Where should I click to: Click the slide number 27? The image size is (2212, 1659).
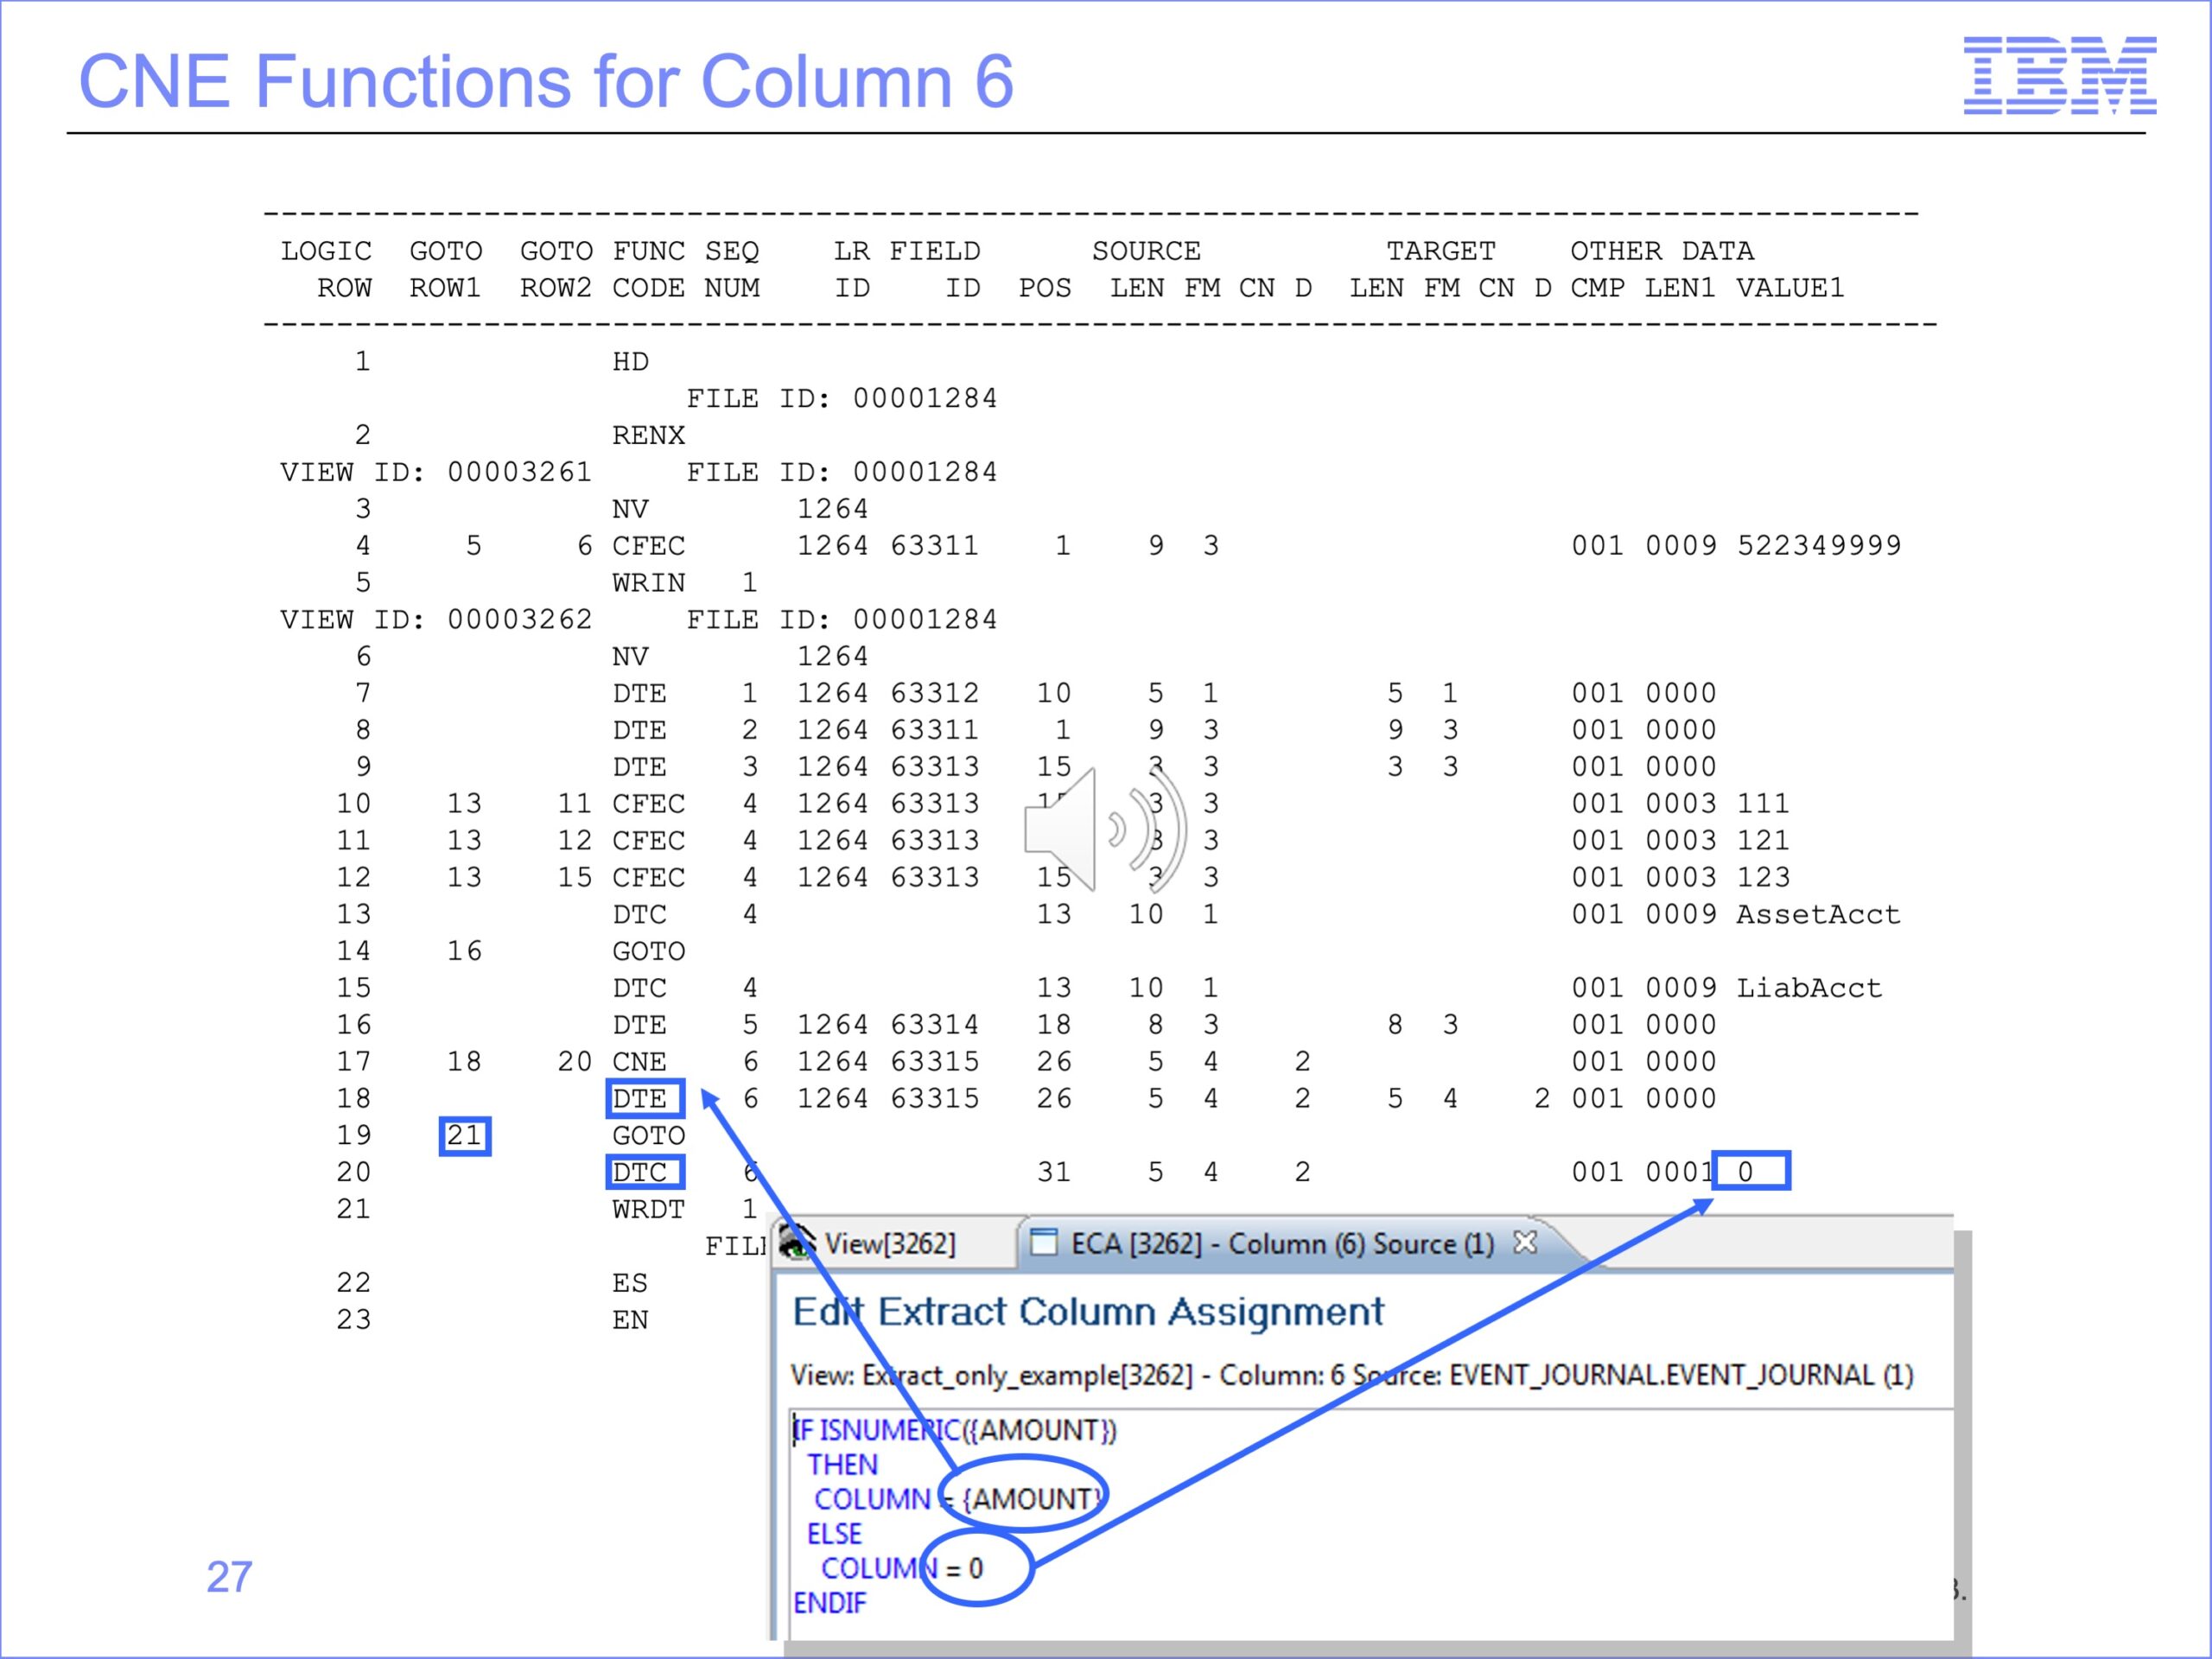pyautogui.click(x=229, y=1577)
